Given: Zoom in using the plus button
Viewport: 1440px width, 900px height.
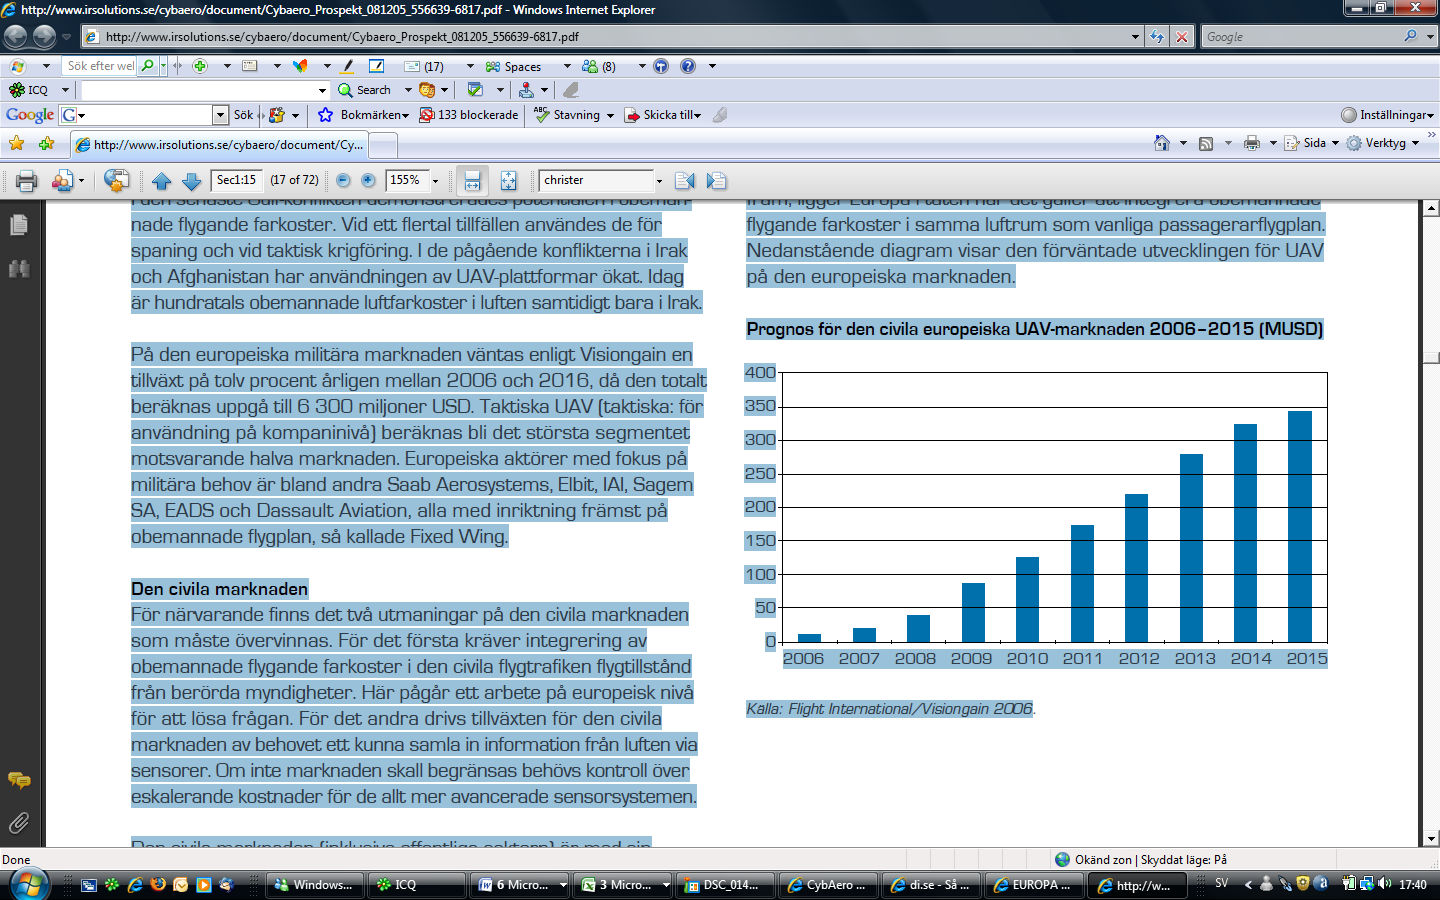Looking at the screenshot, I should pos(368,181).
